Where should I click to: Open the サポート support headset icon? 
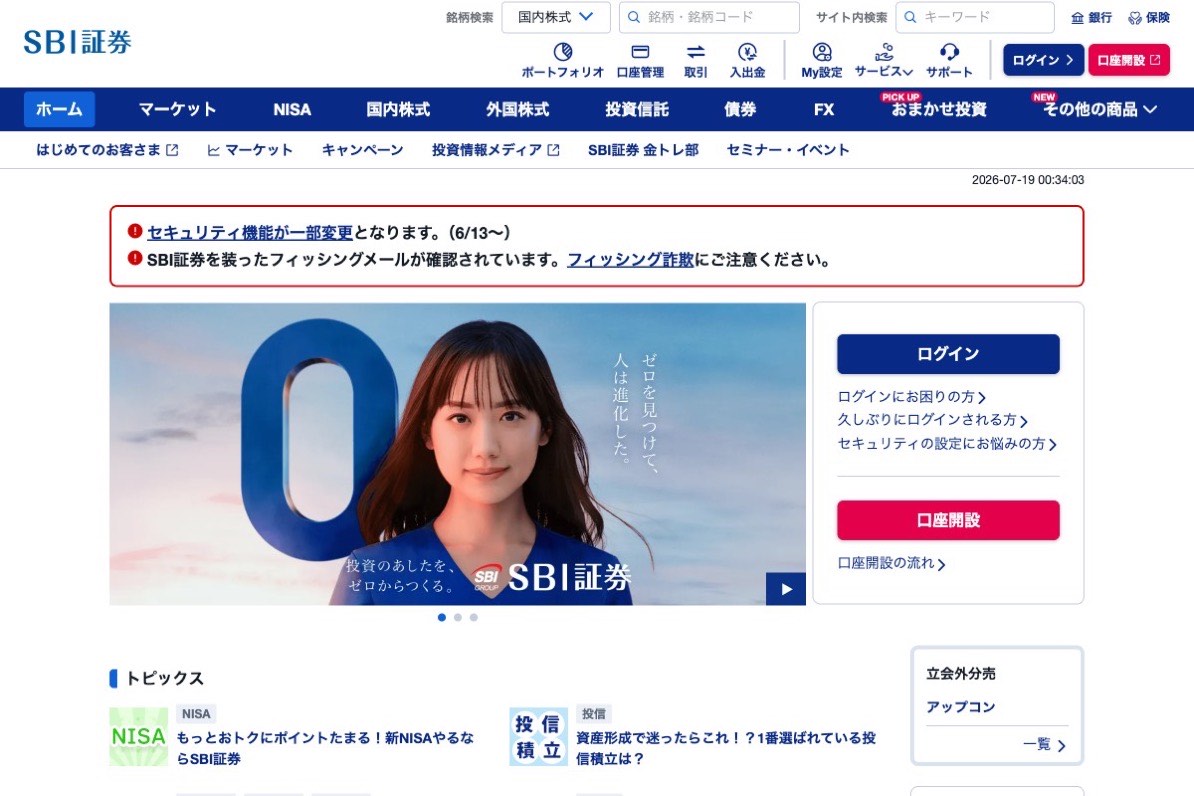949,60
